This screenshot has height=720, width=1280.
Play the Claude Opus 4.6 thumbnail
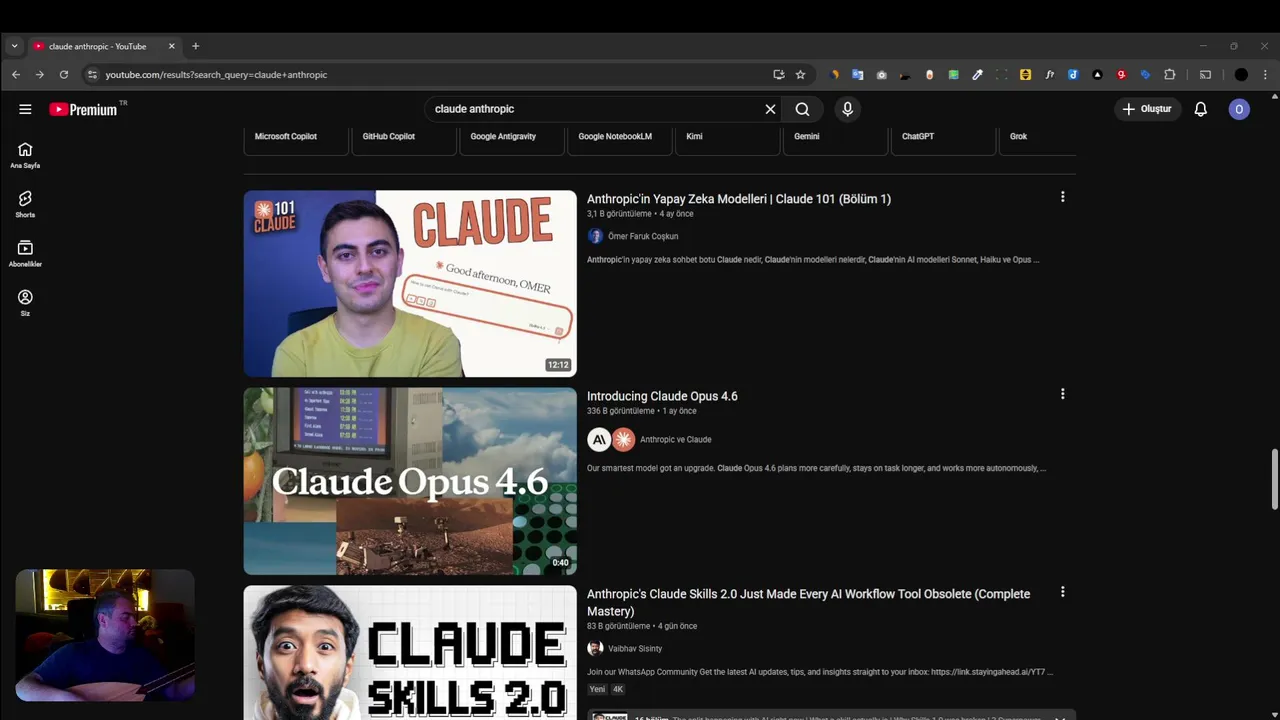(410, 481)
